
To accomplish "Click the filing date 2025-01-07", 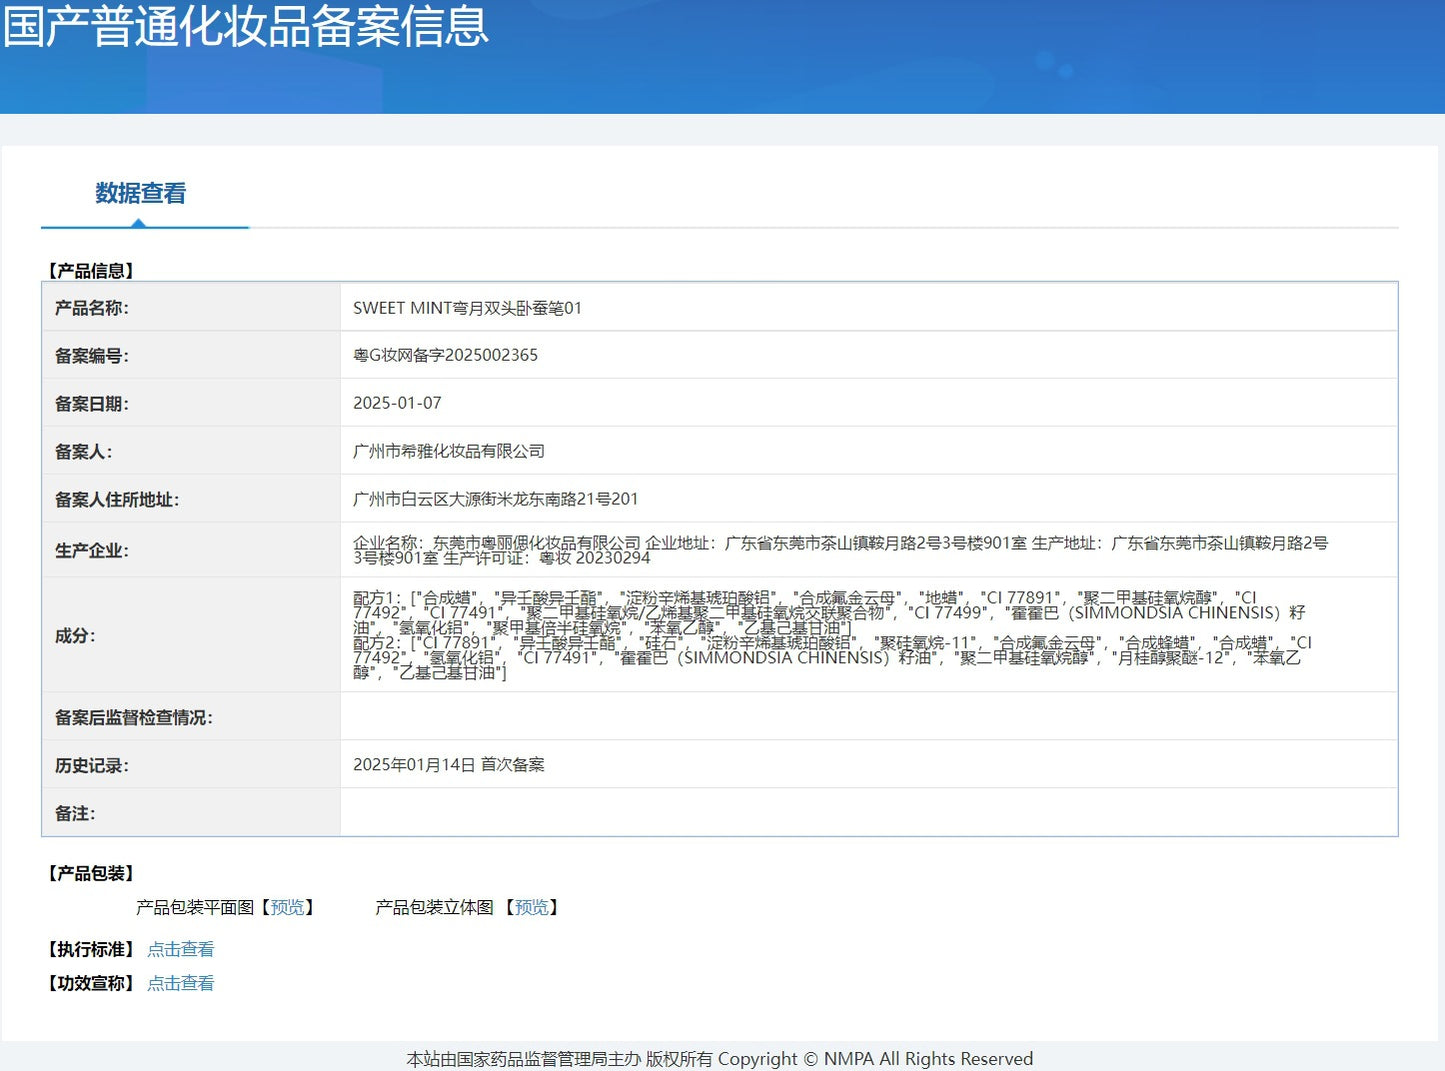I will (397, 403).
